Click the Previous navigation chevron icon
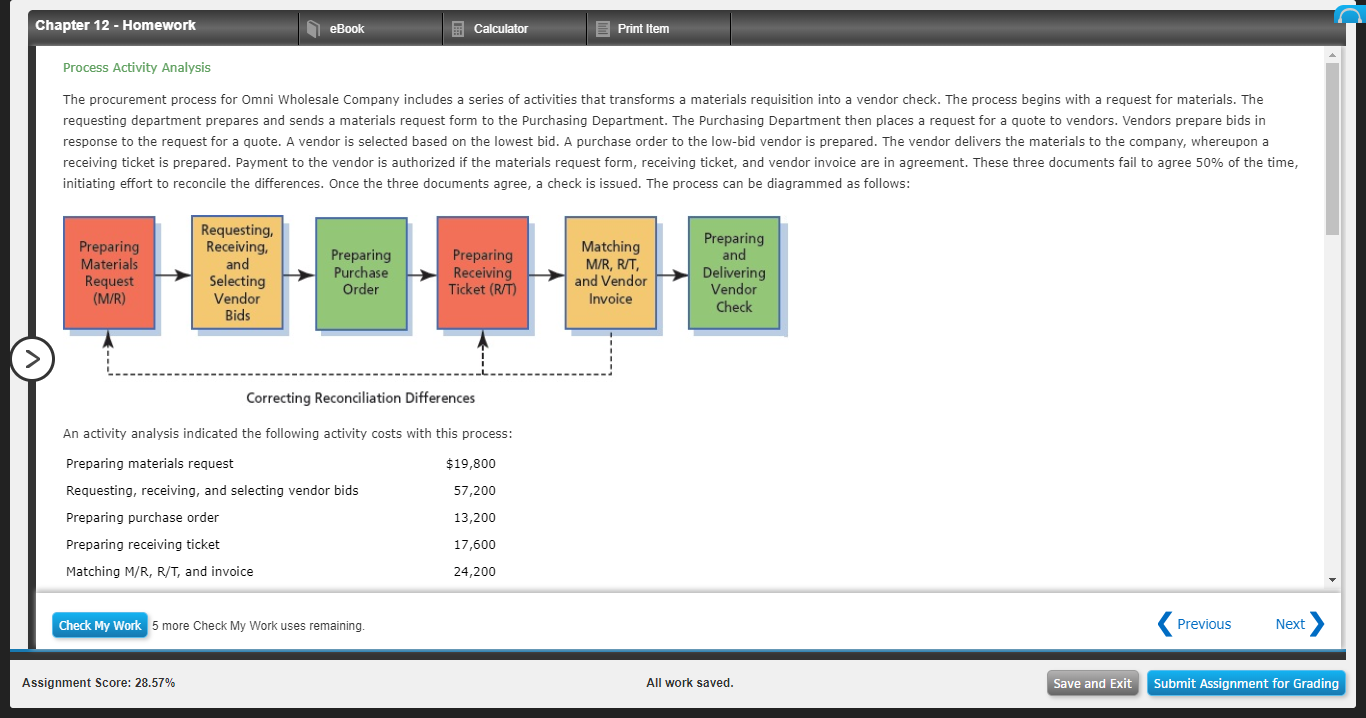This screenshot has width=1366, height=718. pyautogui.click(x=1165, y=624)
